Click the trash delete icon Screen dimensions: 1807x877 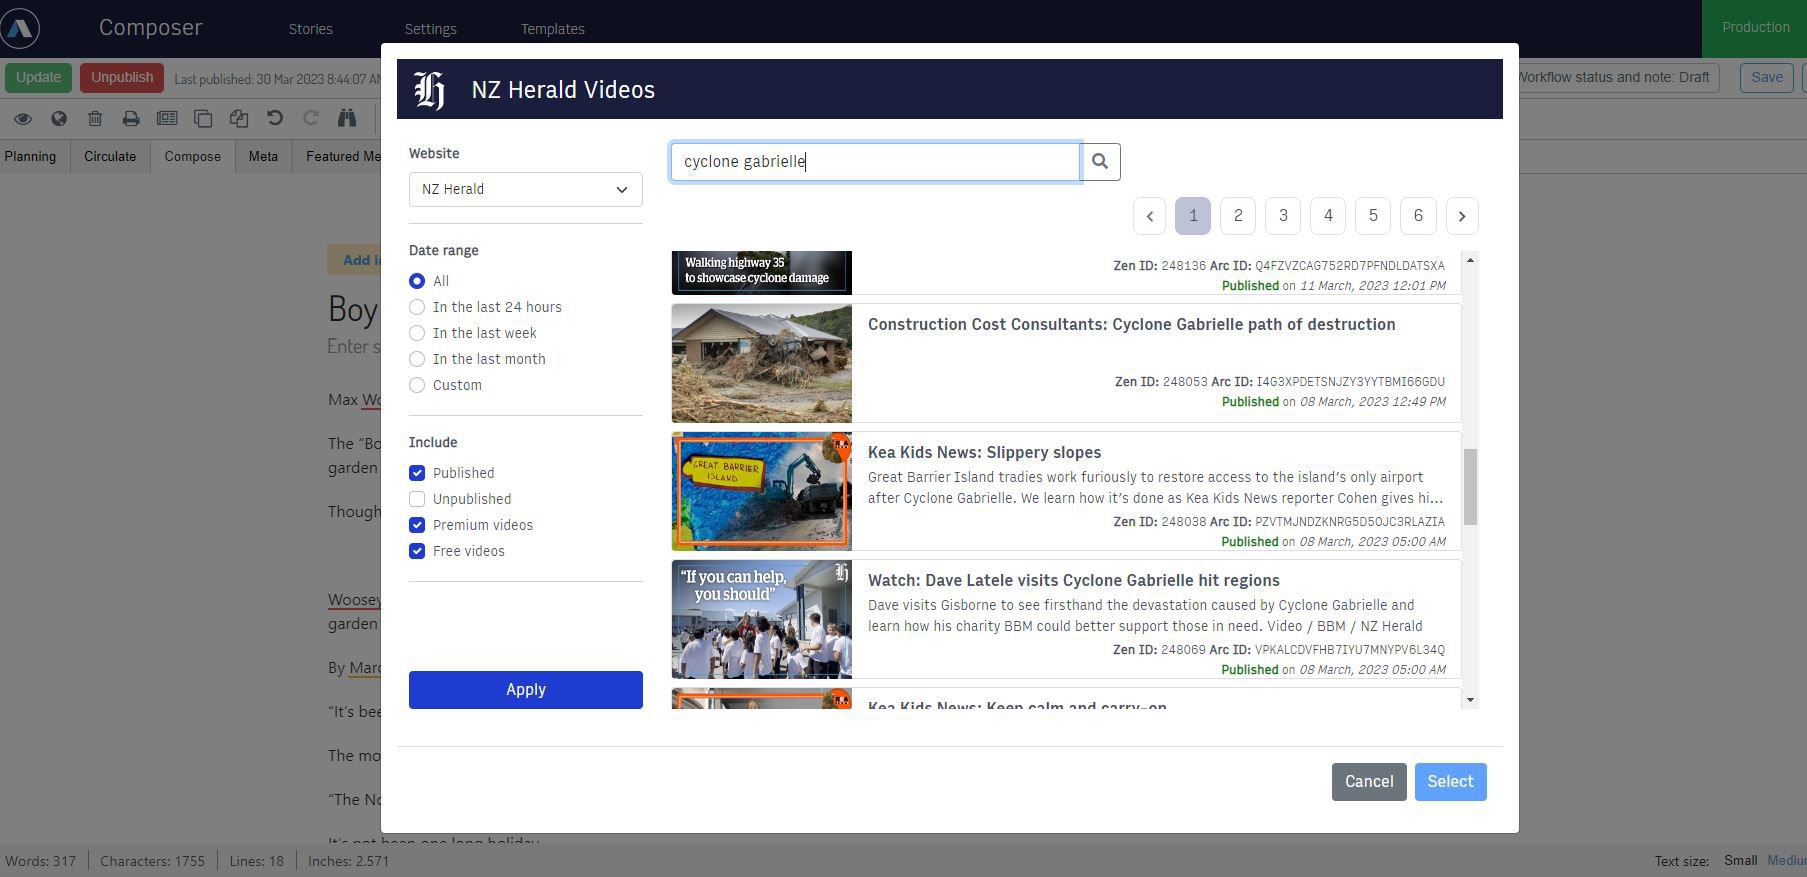(x=95, y=119)
